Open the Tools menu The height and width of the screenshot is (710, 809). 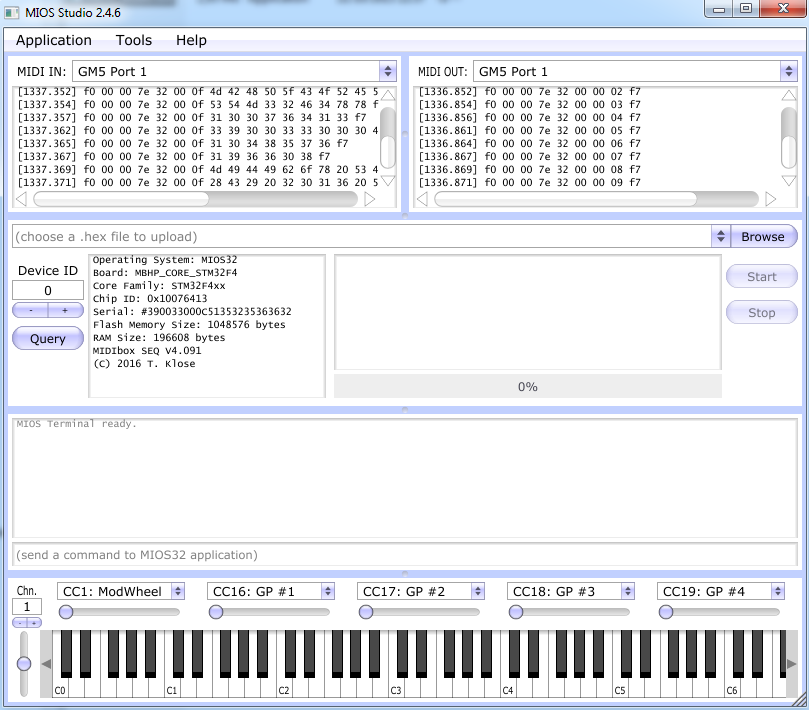pyautogui.click(x=134, y=40)
